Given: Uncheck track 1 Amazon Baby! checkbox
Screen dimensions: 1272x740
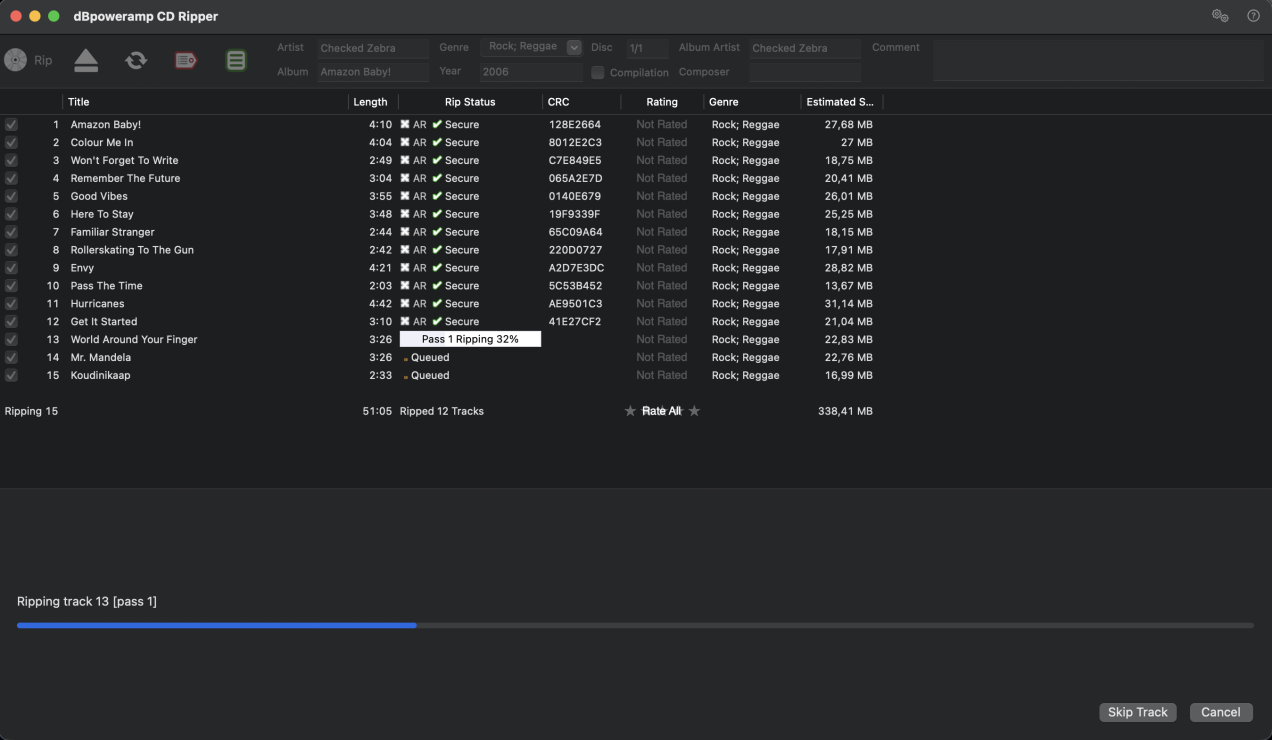Looking at the screenshot, I should click(x=11, y=125).
